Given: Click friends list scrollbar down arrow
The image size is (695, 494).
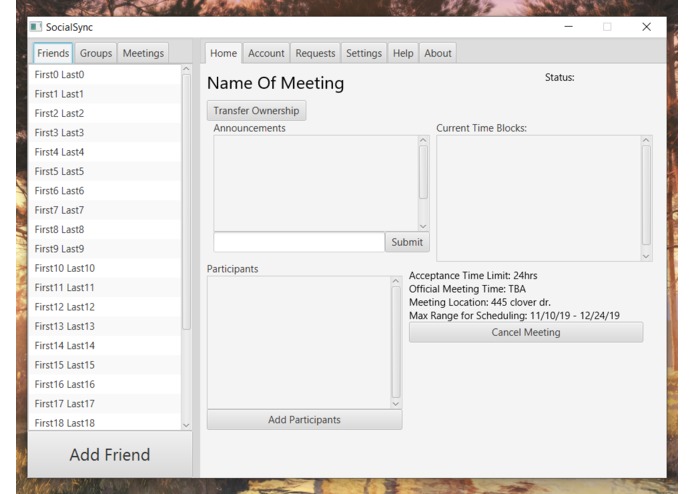Looking at the screenshot, I should coord(186,425).
